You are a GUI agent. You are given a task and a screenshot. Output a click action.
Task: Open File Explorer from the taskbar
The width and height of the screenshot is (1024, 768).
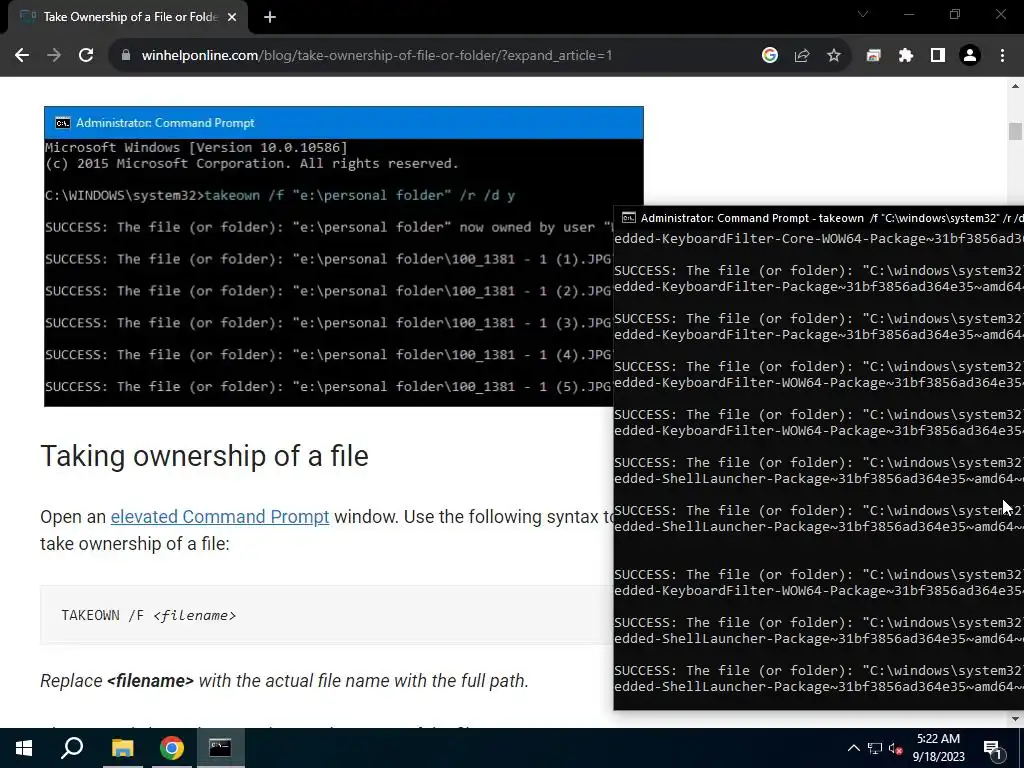[122, 748]
